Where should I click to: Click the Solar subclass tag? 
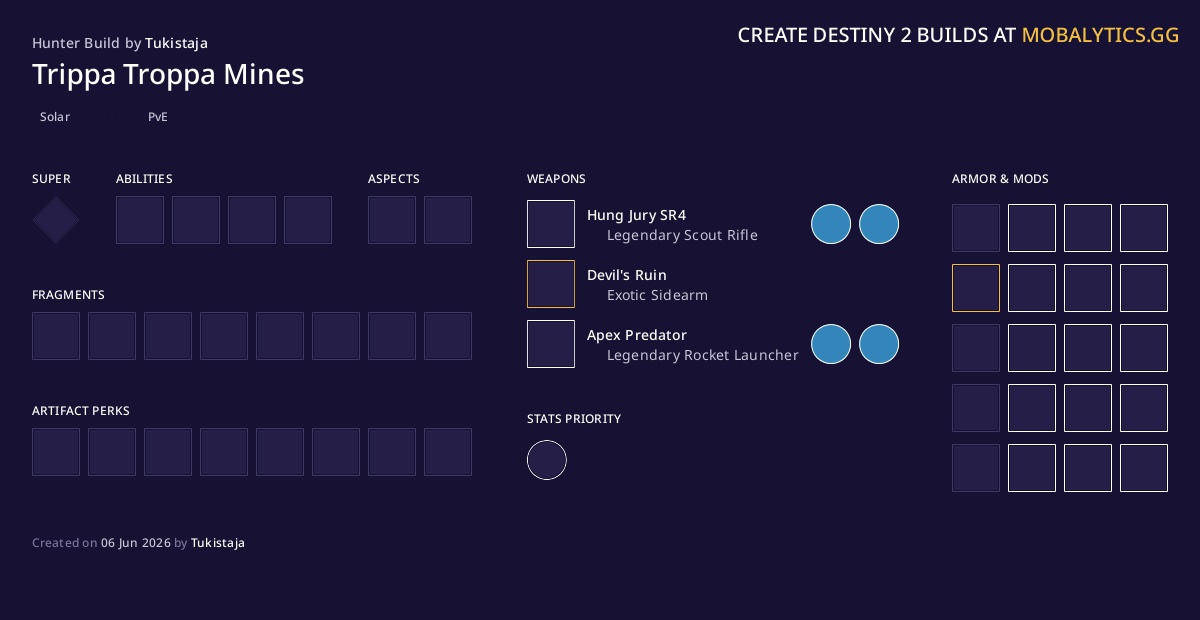55,117
